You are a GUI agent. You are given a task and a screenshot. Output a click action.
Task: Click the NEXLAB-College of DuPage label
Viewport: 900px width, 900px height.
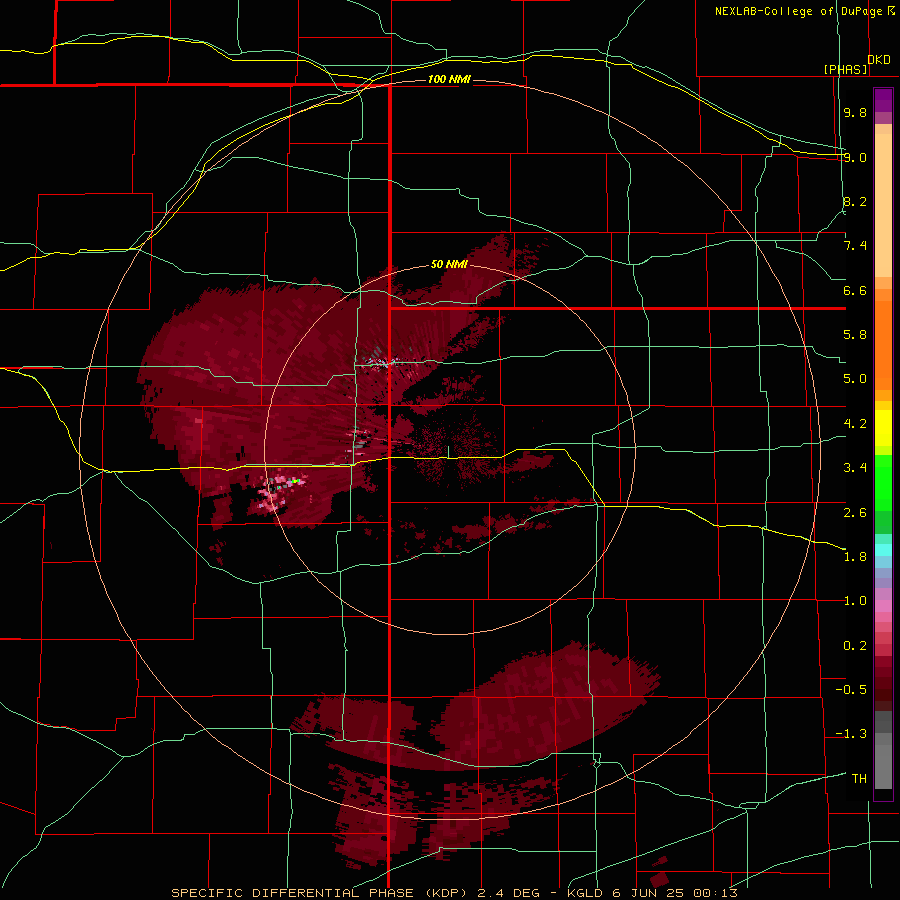click(x=799, y=11)
